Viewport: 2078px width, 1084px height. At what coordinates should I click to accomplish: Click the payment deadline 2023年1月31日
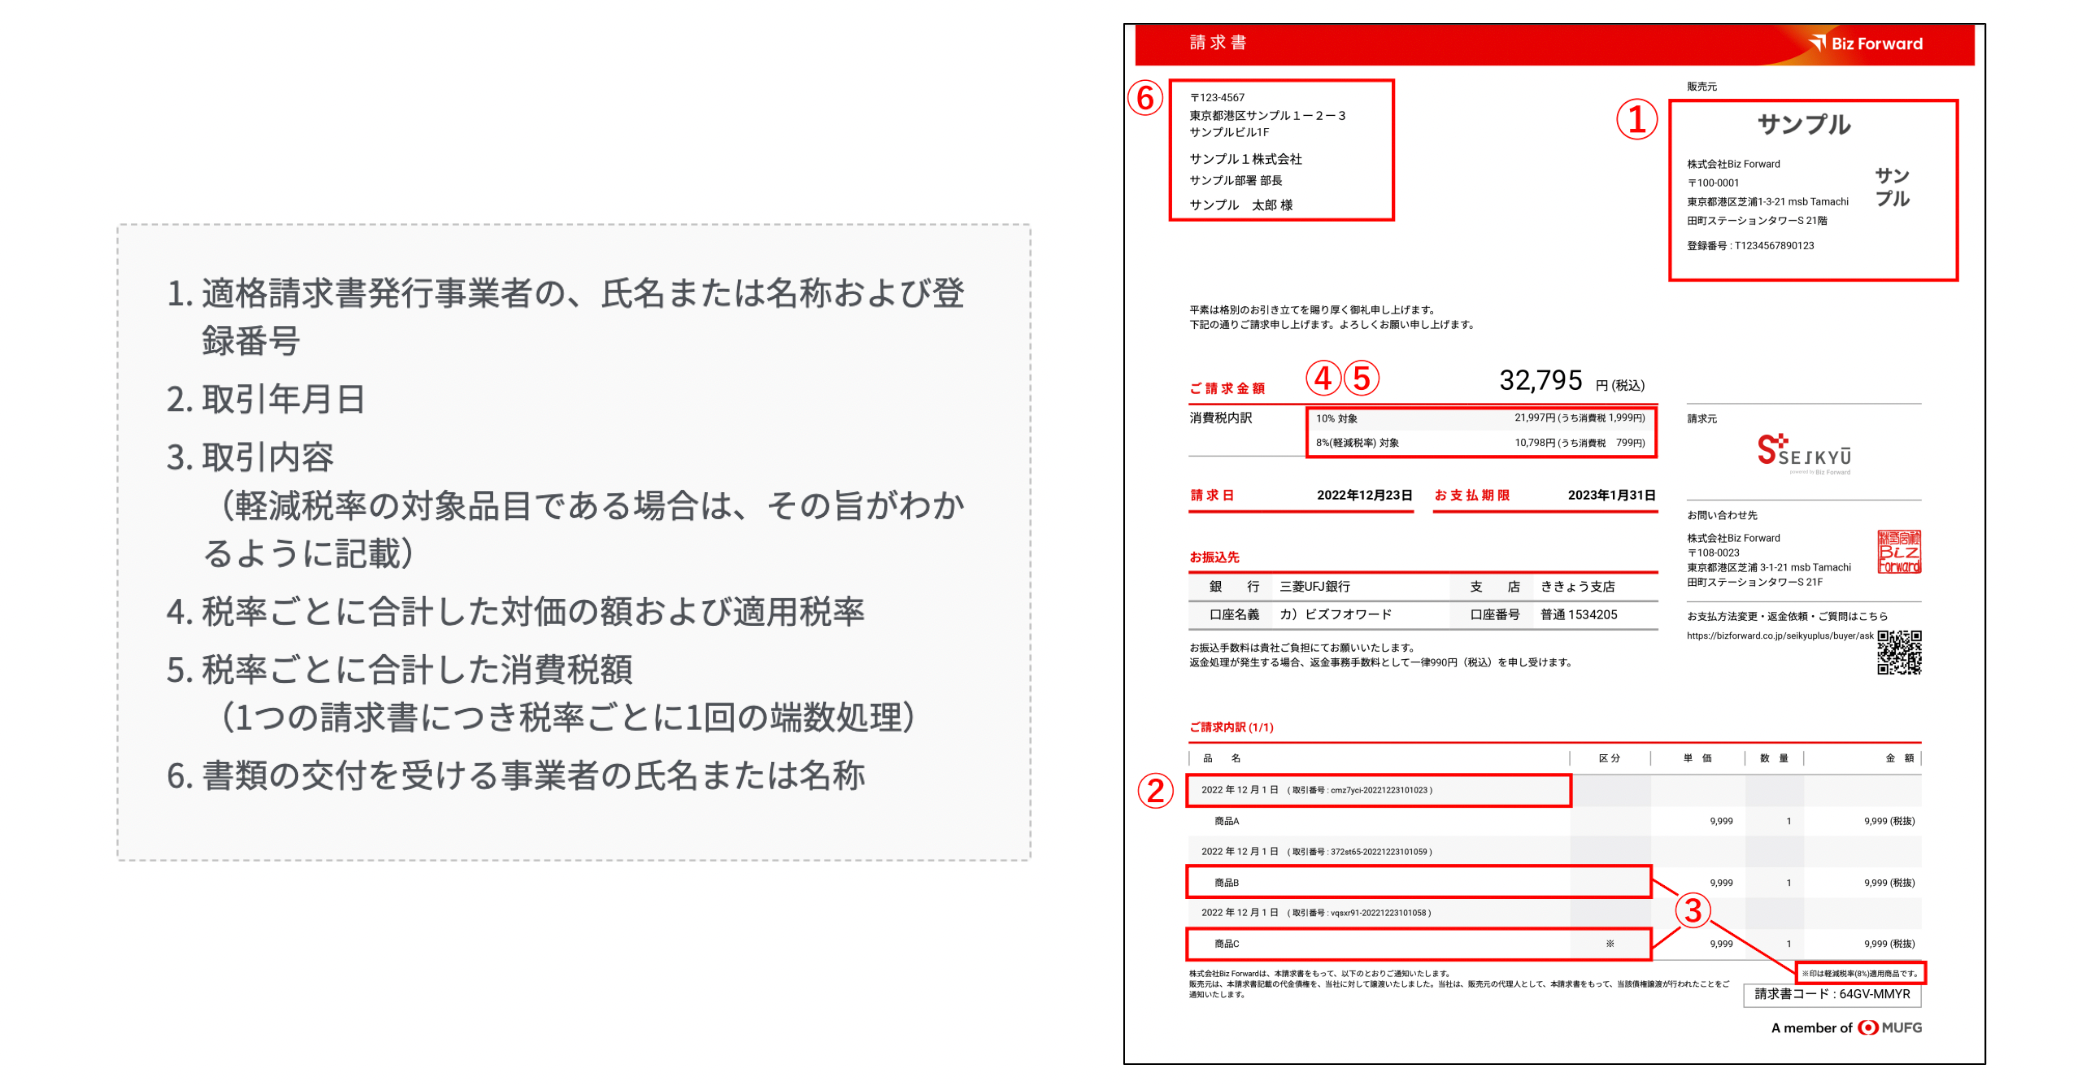pos(1611,496)
